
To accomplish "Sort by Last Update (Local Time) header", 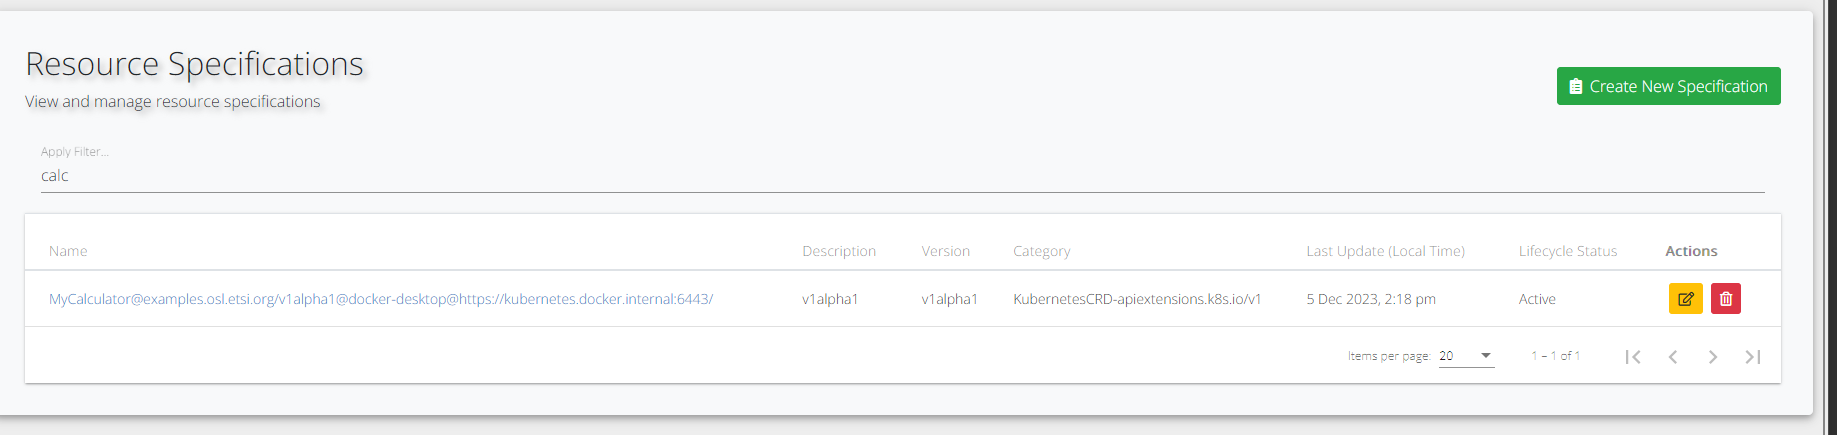I will pyautogui.click(x=1385, y=251).
